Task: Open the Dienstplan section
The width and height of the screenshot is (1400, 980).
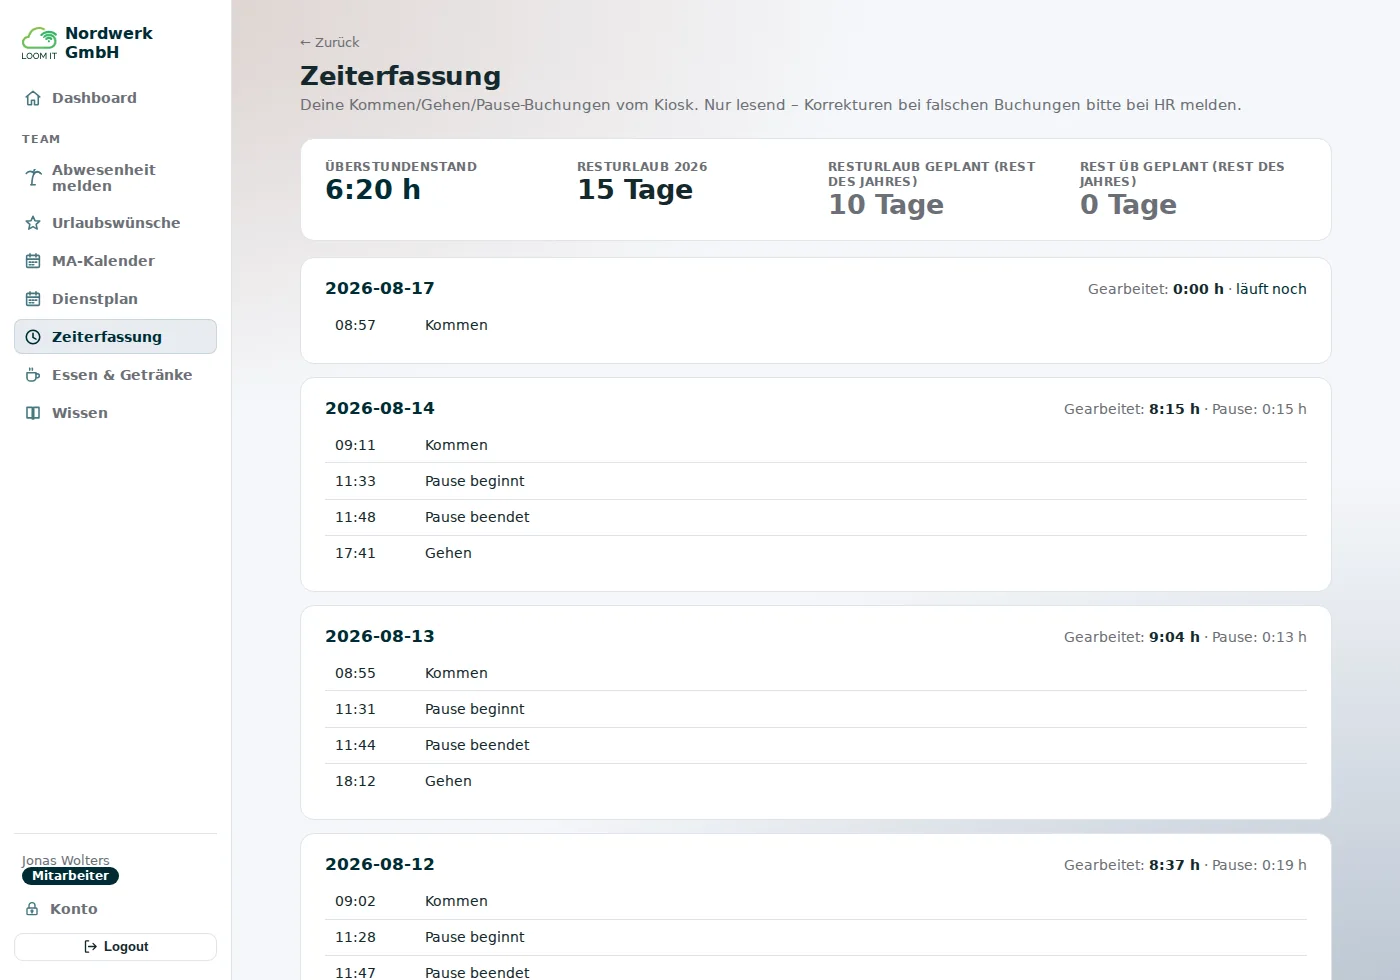Action: [x=115, y=299]
